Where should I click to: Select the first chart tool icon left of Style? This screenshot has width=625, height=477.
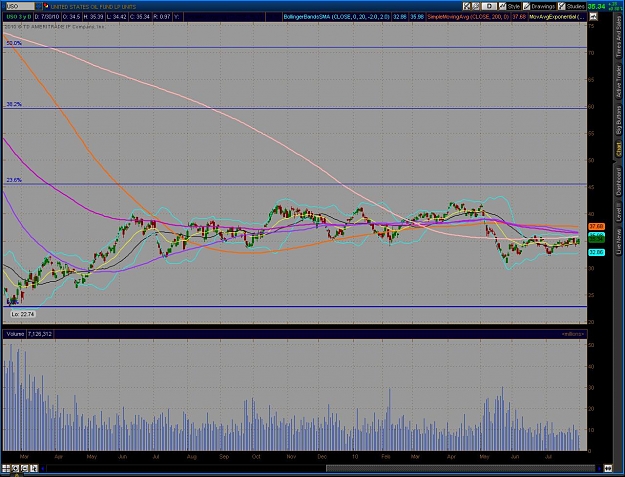[466, 6]
